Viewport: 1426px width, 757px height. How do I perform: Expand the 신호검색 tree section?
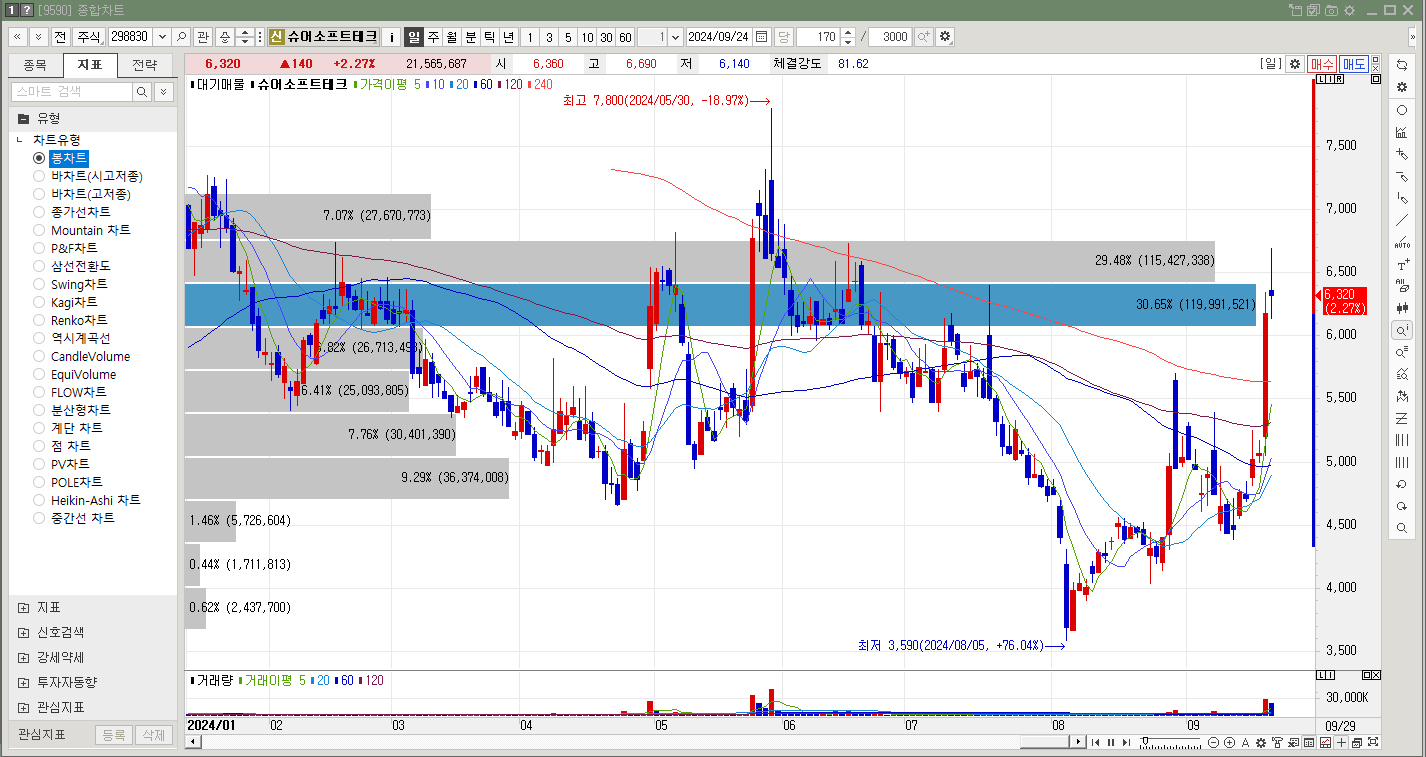pyautogui.click(x=23, y=632)
